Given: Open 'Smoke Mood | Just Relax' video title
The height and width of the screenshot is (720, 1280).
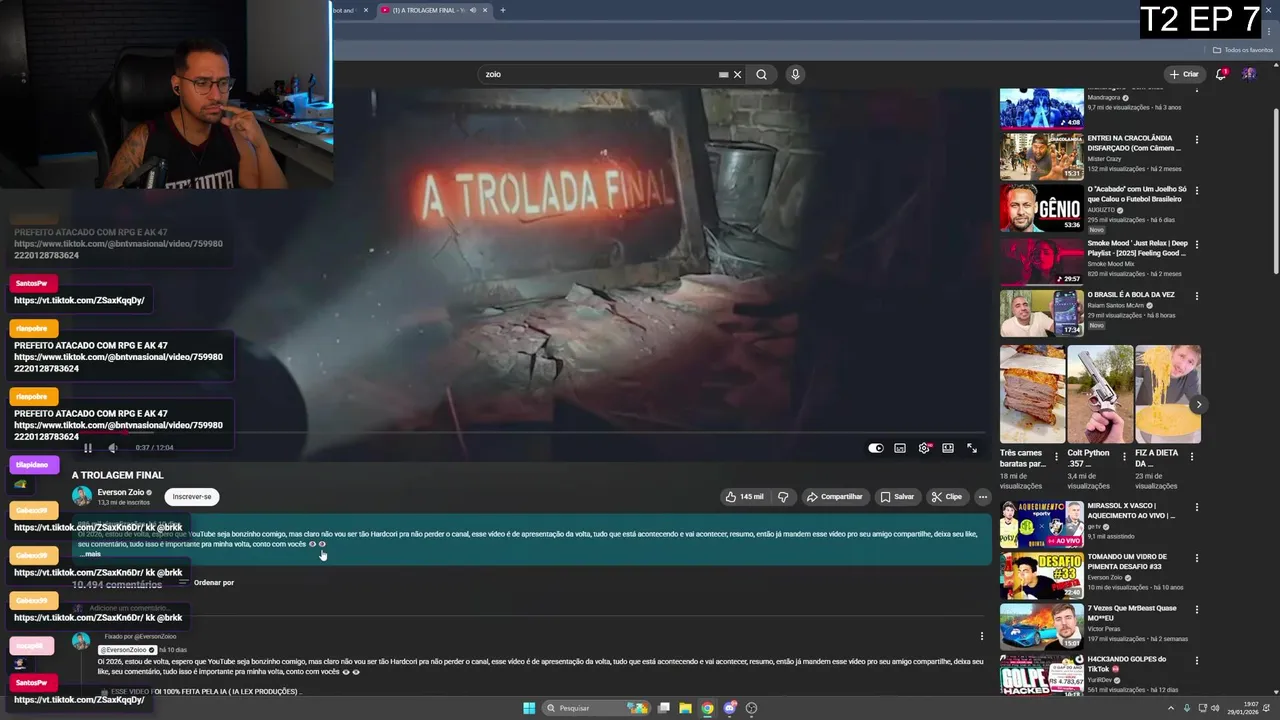Looking at the screenshot, I should coord(1138,248).
